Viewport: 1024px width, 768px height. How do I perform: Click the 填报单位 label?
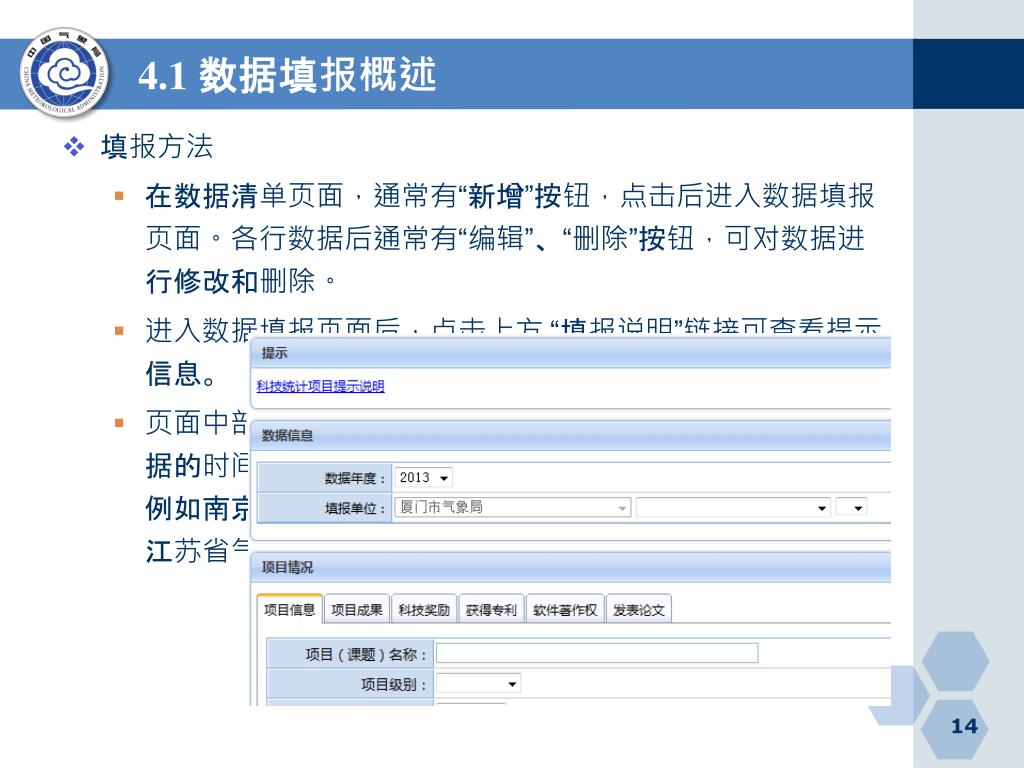[355, 508]
